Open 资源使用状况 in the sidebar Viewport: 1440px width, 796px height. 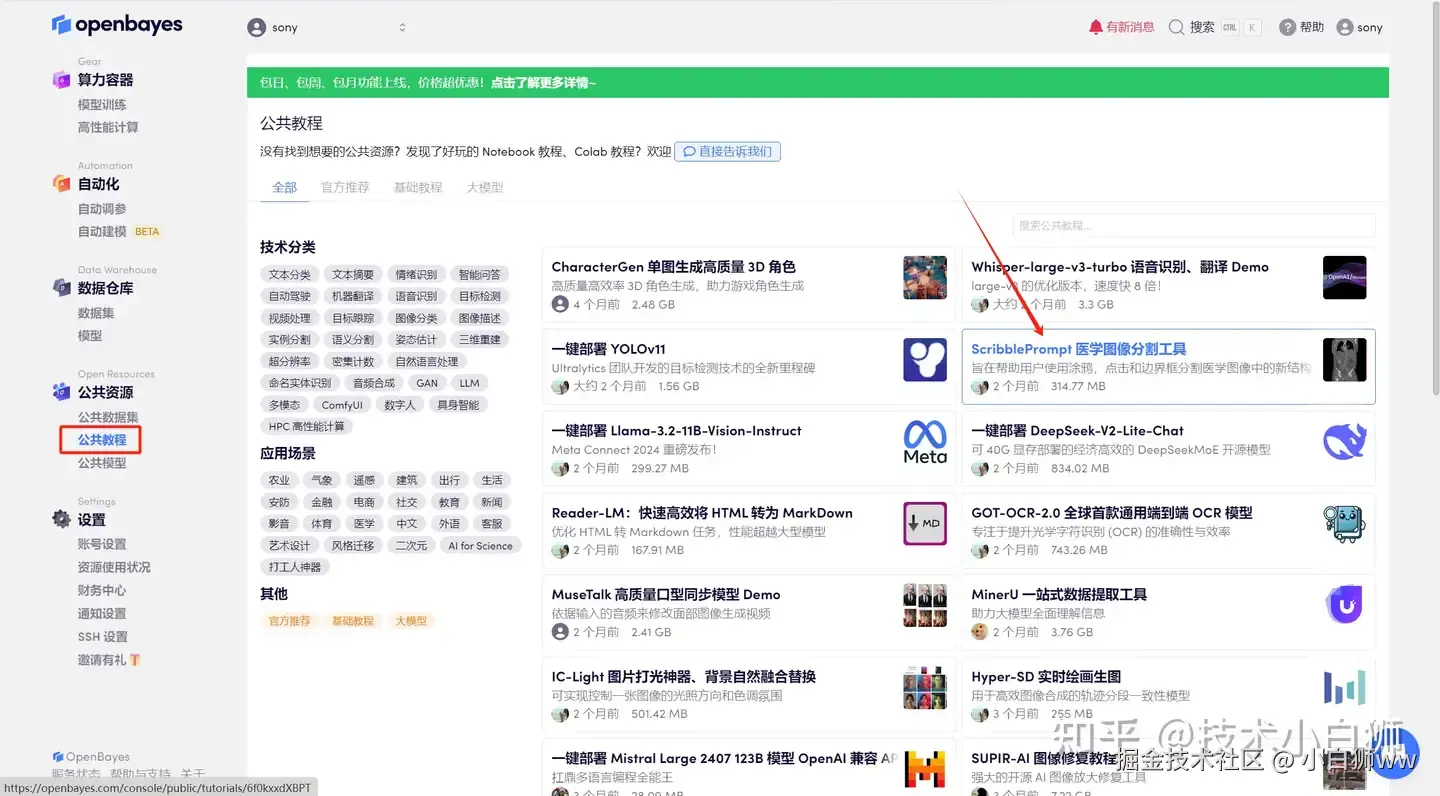[114, 567]
